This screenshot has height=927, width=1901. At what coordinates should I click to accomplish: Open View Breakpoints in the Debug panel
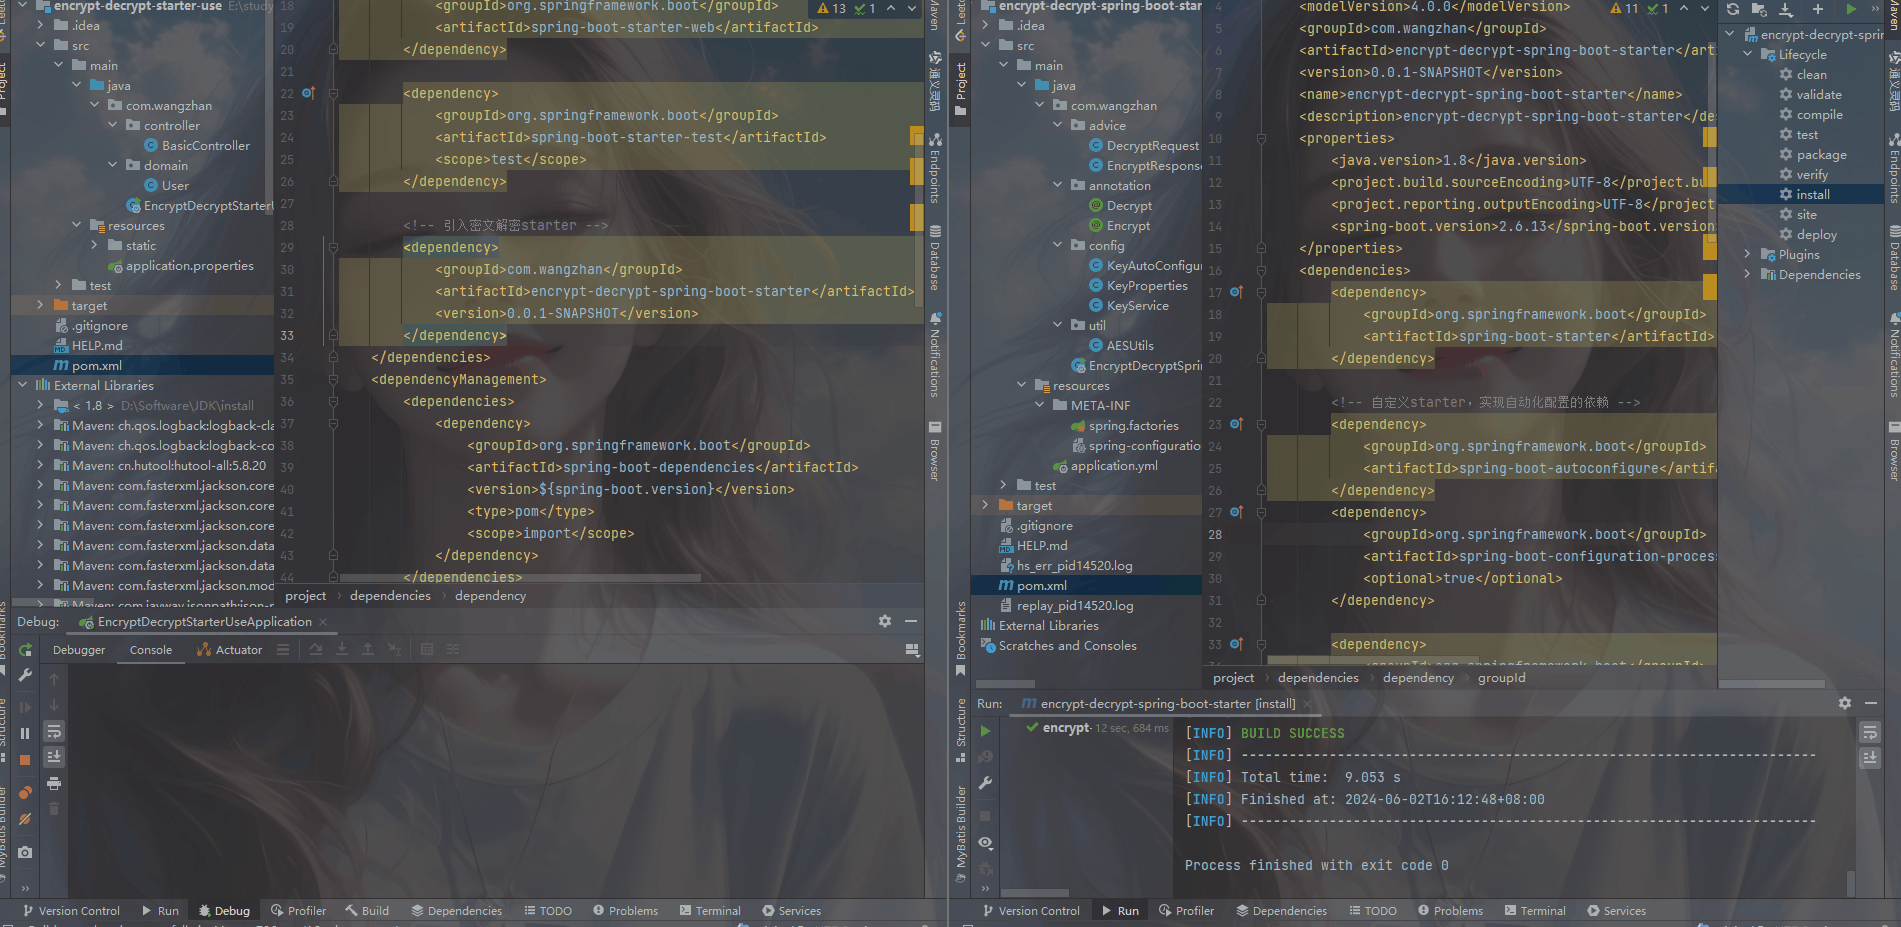coord(25,792)
